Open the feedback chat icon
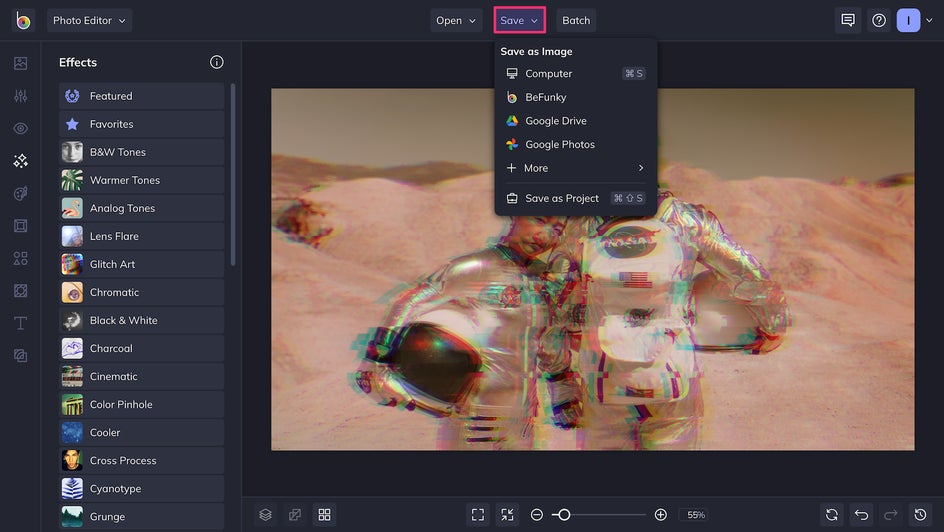 tap(848, 20)
